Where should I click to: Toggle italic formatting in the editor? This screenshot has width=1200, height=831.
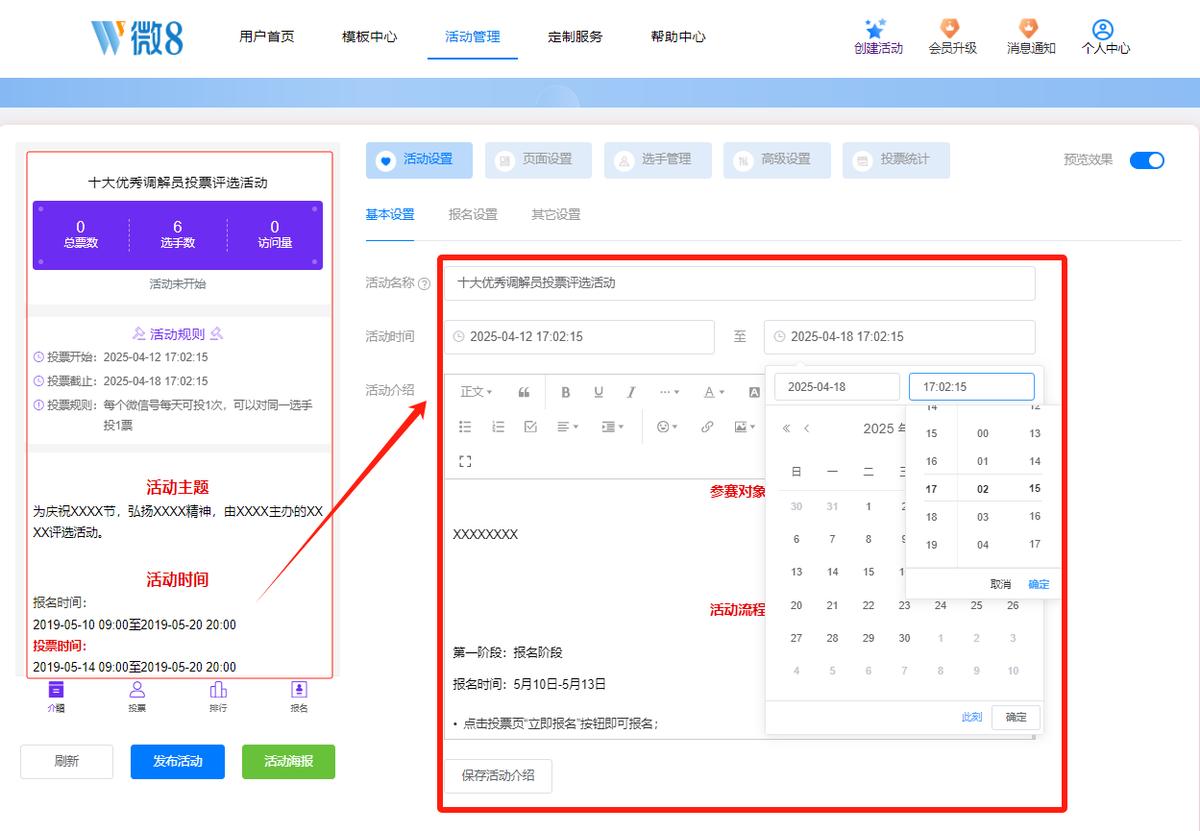pyautogui.click(x=631, y=392)
